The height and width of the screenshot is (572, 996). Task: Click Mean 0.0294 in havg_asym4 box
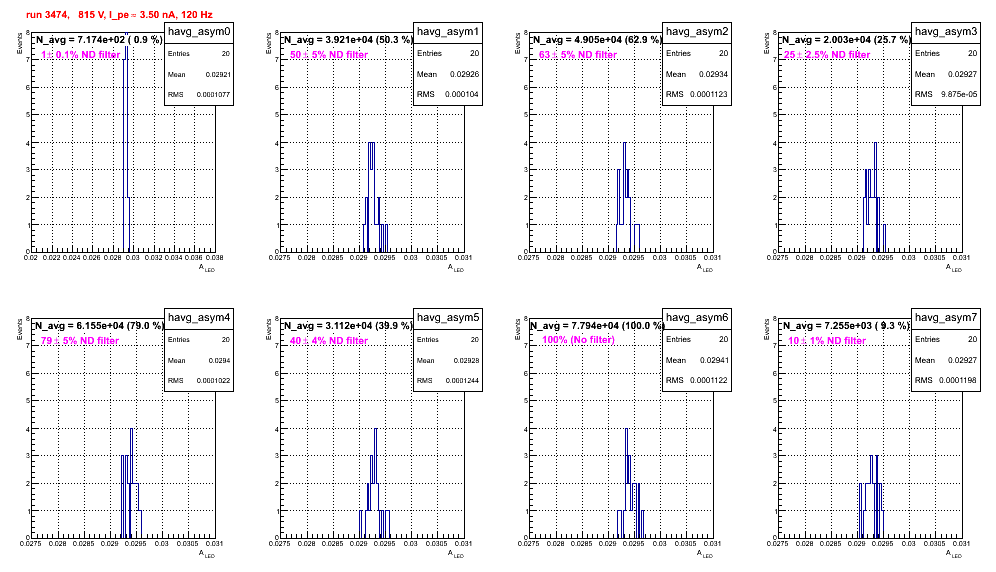click(x=199, y=360)
